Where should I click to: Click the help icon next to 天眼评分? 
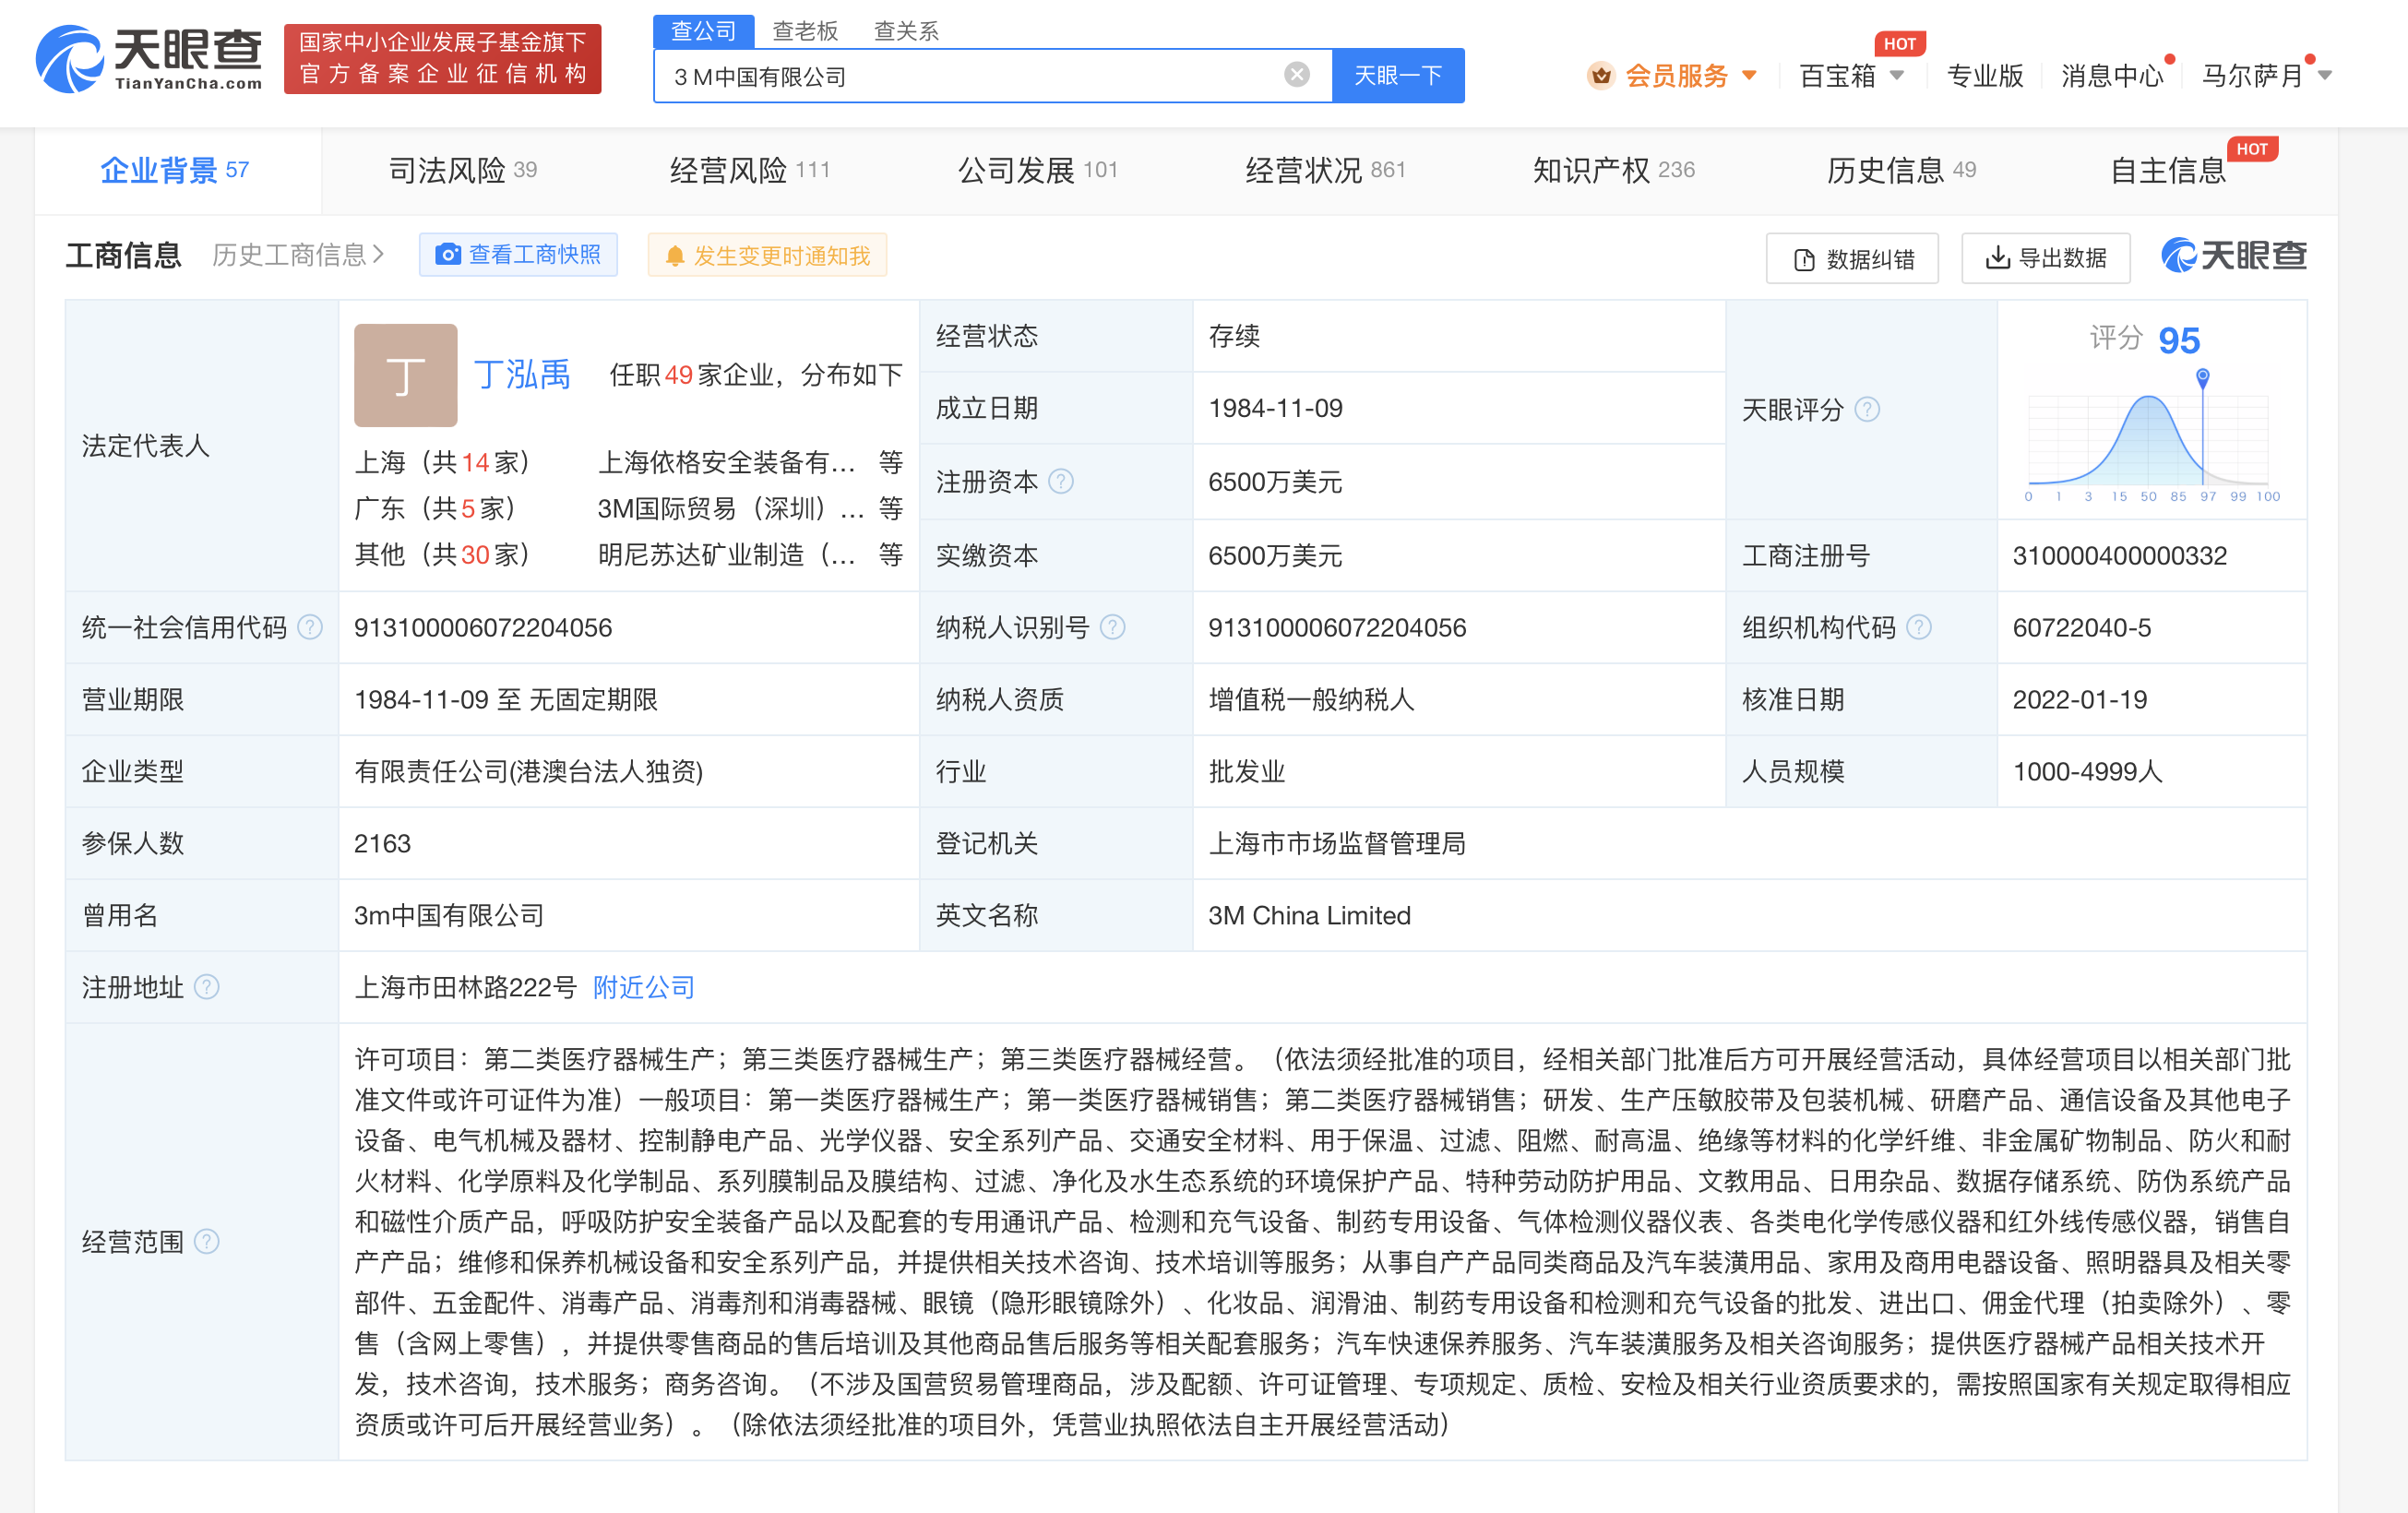1867,409
